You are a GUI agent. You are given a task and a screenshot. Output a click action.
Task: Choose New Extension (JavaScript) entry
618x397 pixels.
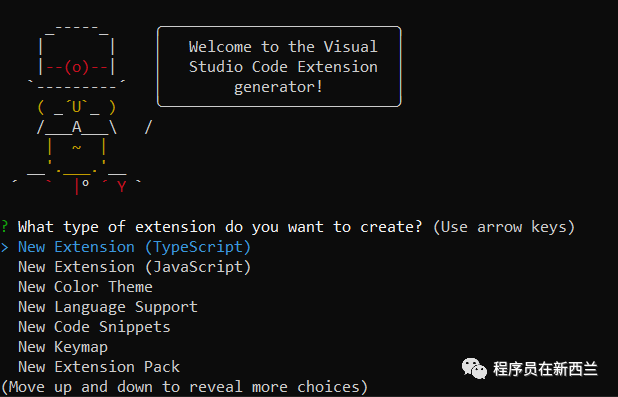pyautogui.click(x=134, y=267)
